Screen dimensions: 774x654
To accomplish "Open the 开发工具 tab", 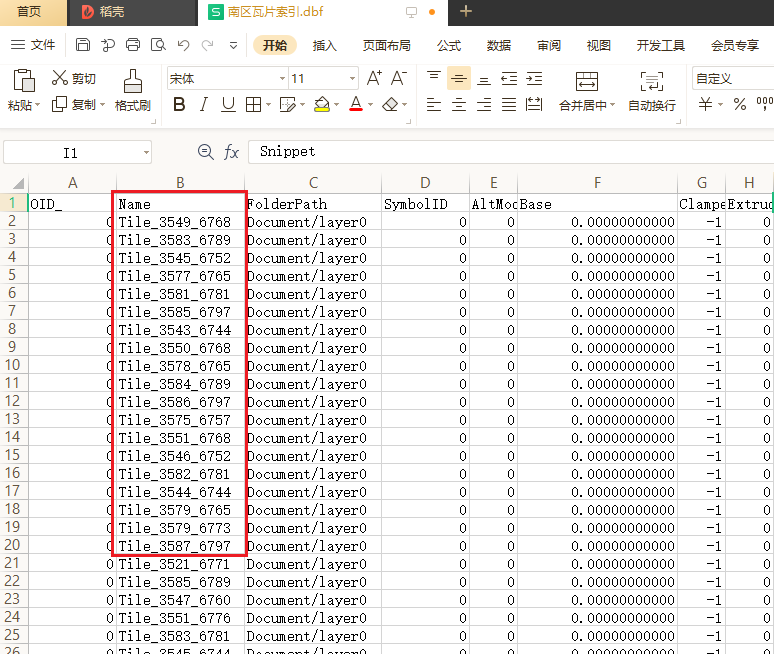I will pyautogui.click(x=660, y=45).
